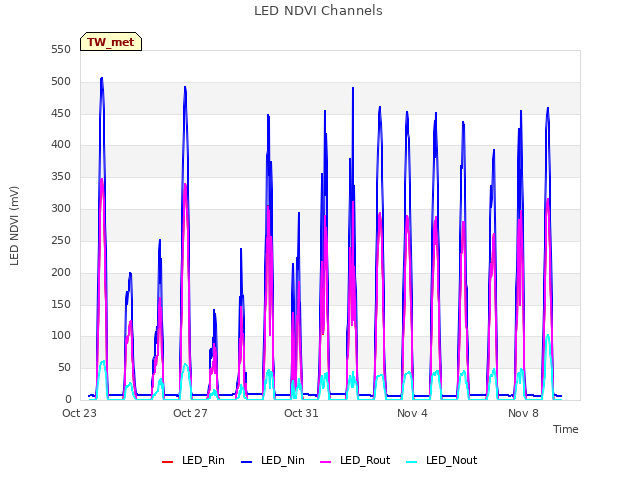Viewport: 640px width, 480px height.
Task: Click the 350 y-axis tick label
Action: click(x=61, y=176)
